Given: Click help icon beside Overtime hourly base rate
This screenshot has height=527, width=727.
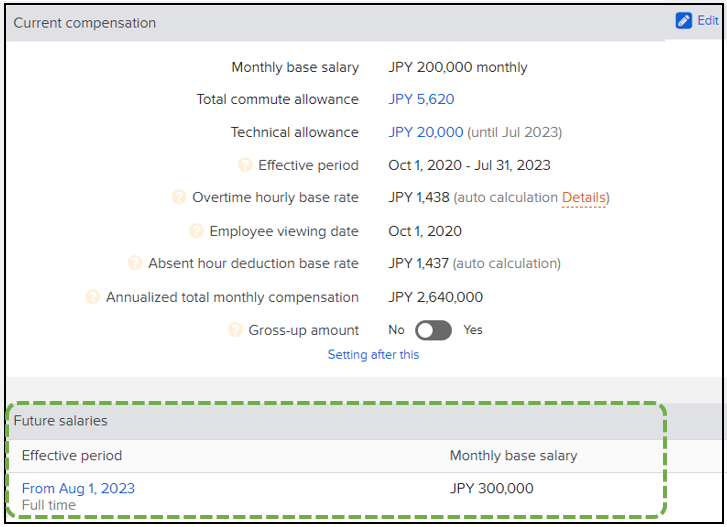Looking at the screenshot, I should [x=178, y=198].
